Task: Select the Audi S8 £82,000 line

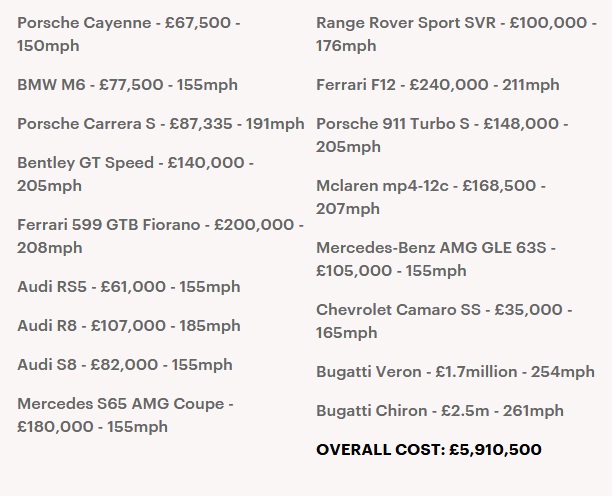Action: tap(125, 365)
